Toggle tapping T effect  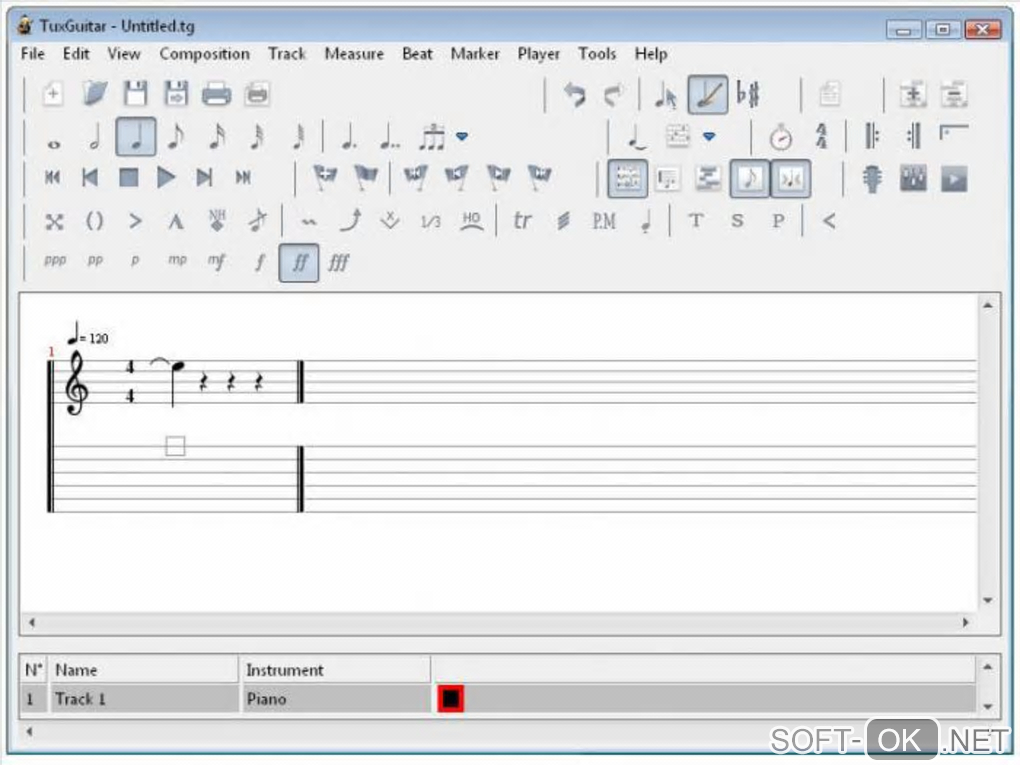click(x=696, y=221)
